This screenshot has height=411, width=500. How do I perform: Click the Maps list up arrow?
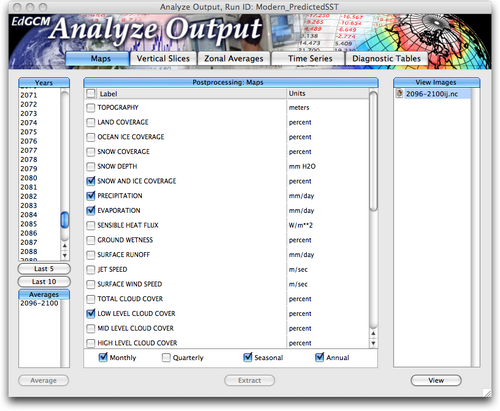pos(373,334)
